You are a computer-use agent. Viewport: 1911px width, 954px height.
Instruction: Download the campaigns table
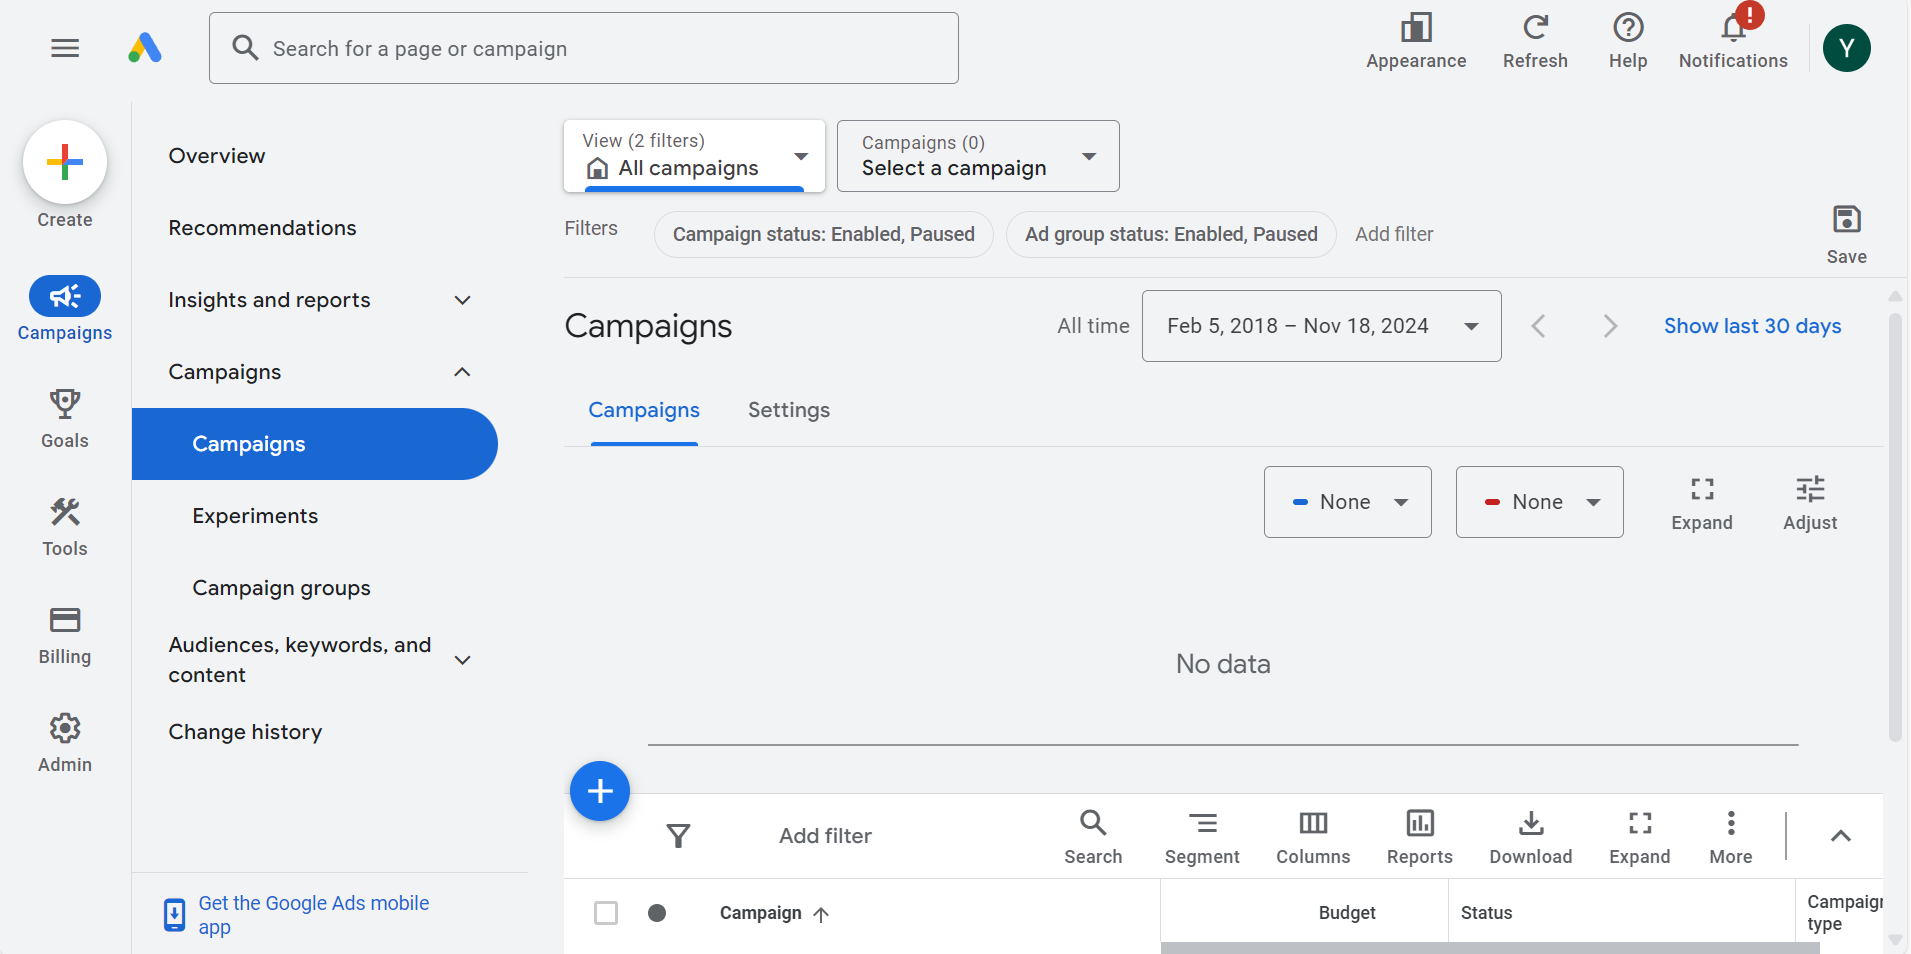coord(1530,824)
